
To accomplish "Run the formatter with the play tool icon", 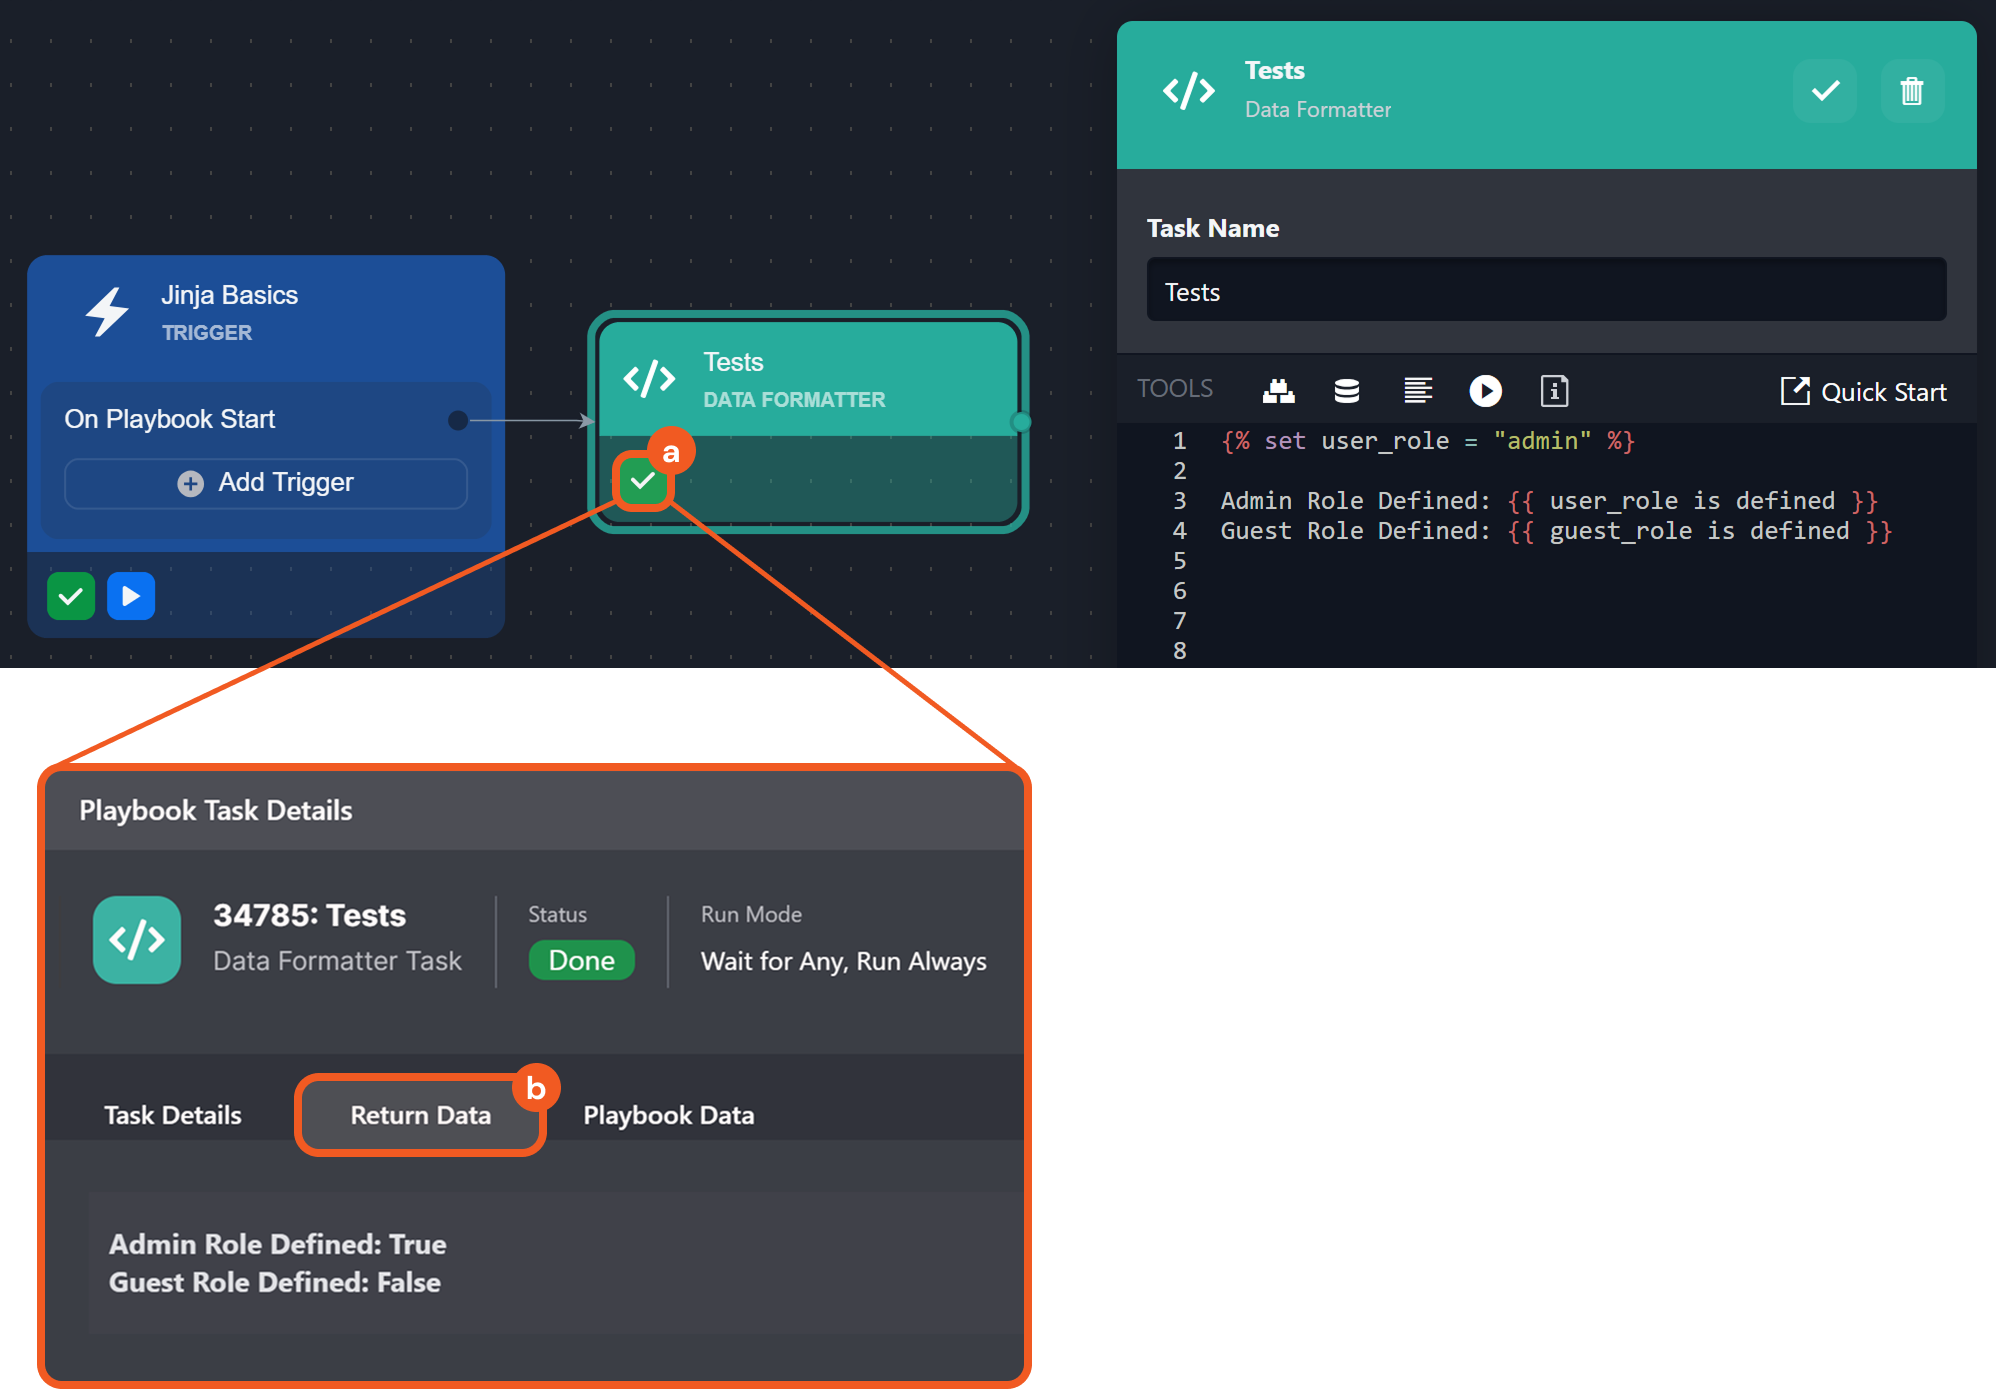I will 1485,391.
